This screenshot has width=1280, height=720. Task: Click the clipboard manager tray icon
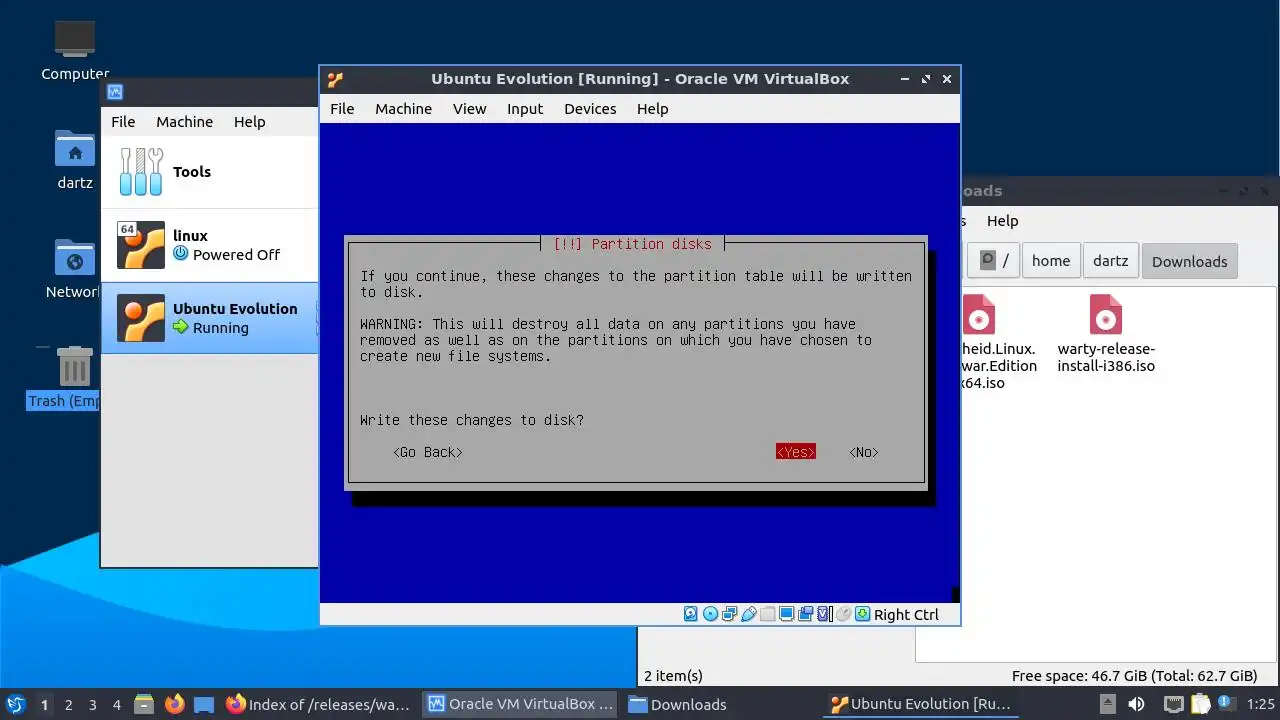(x=1200, y=704)
